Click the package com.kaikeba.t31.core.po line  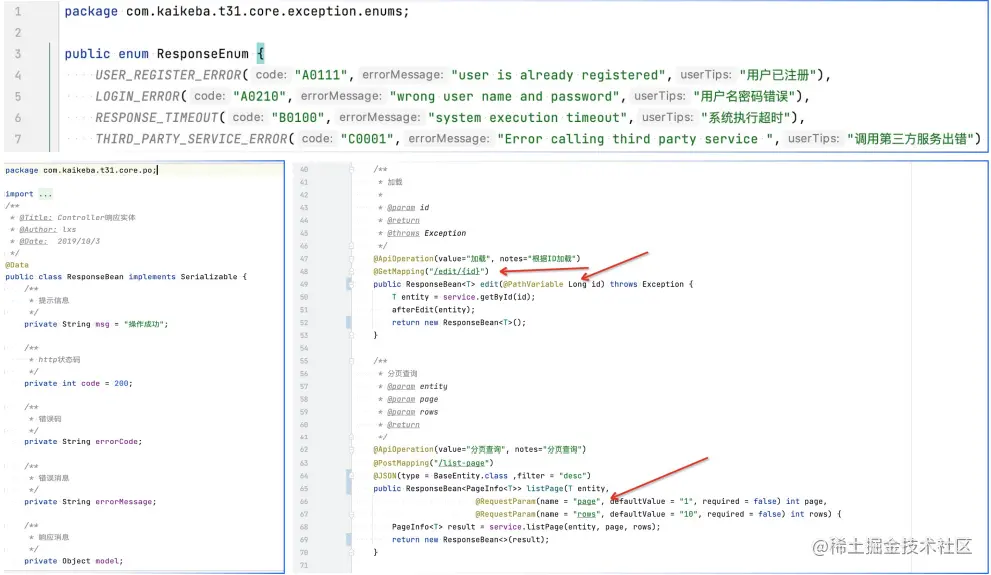pyautogui.click(x=80, y=170)
